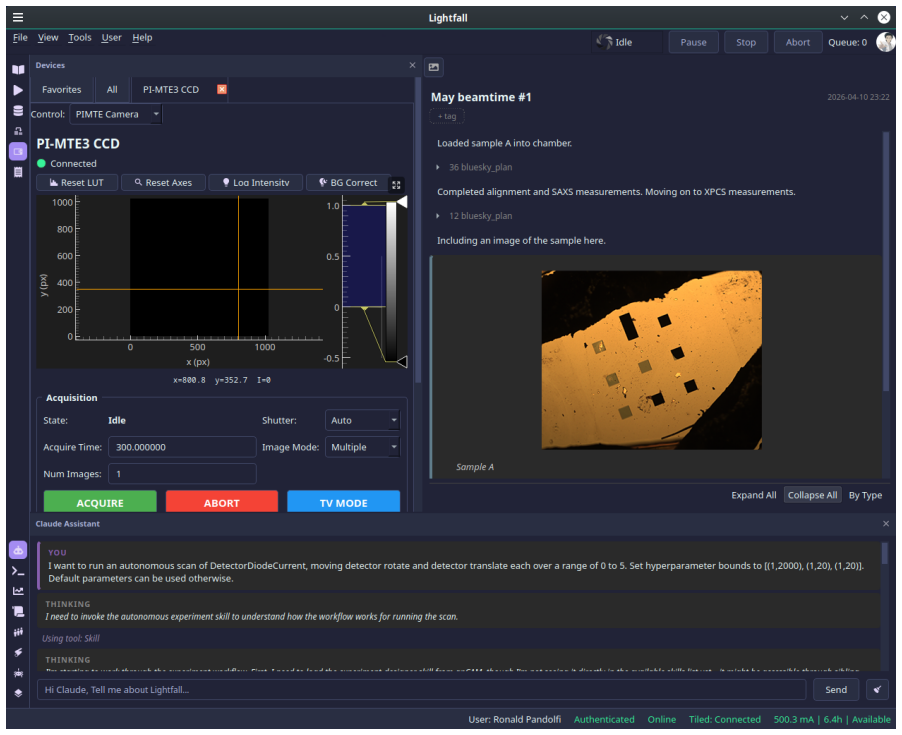The width and height of the screenshot is (902, 735).
Task: Open the View menu
Action: [48, 37]
